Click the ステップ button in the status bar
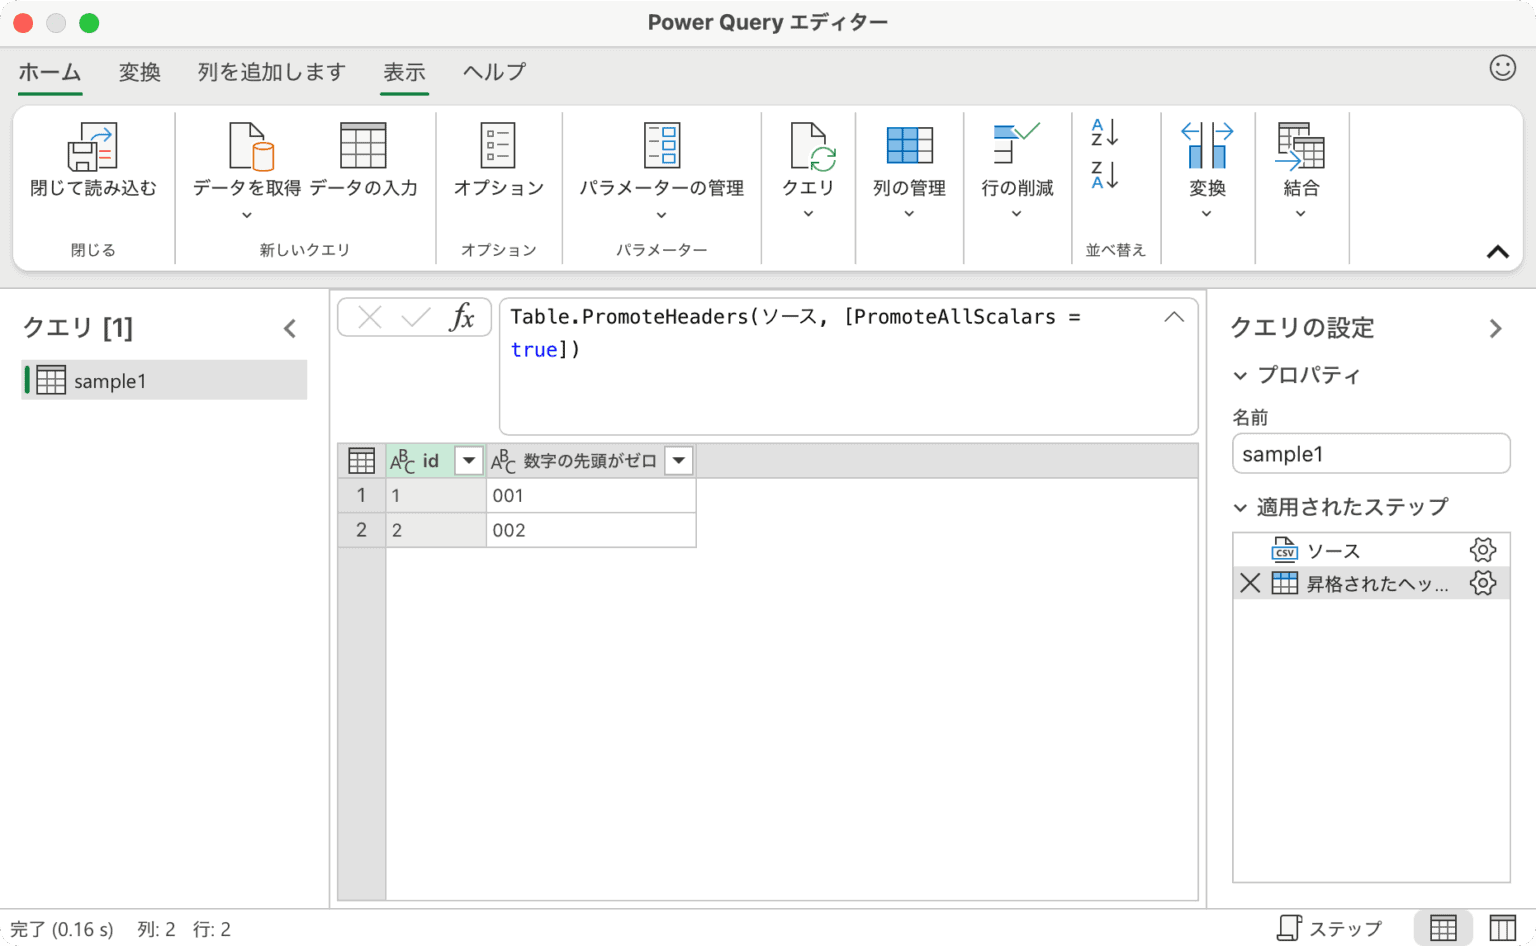The width and height of the screenshot is (1536, 946). 1330,927
